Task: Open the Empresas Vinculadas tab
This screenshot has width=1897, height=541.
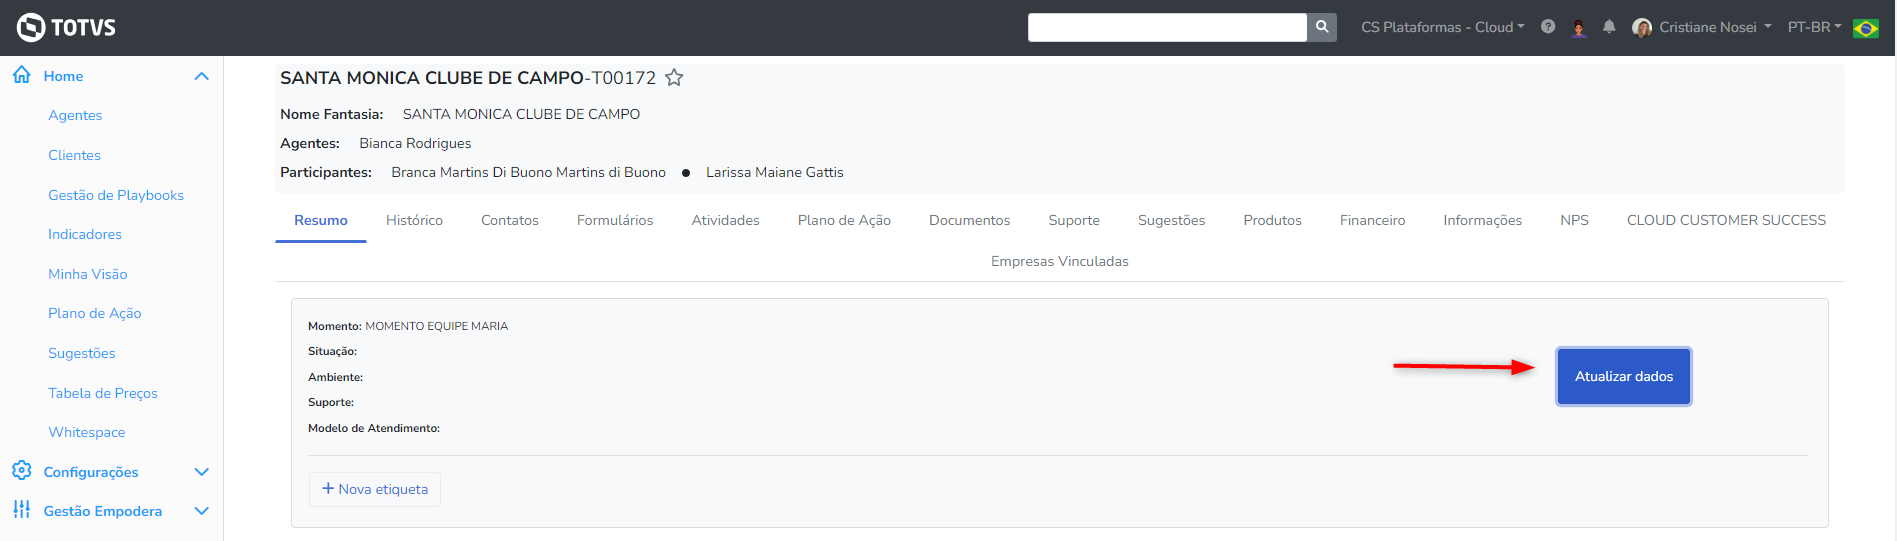Action: tap(1060, 261)
